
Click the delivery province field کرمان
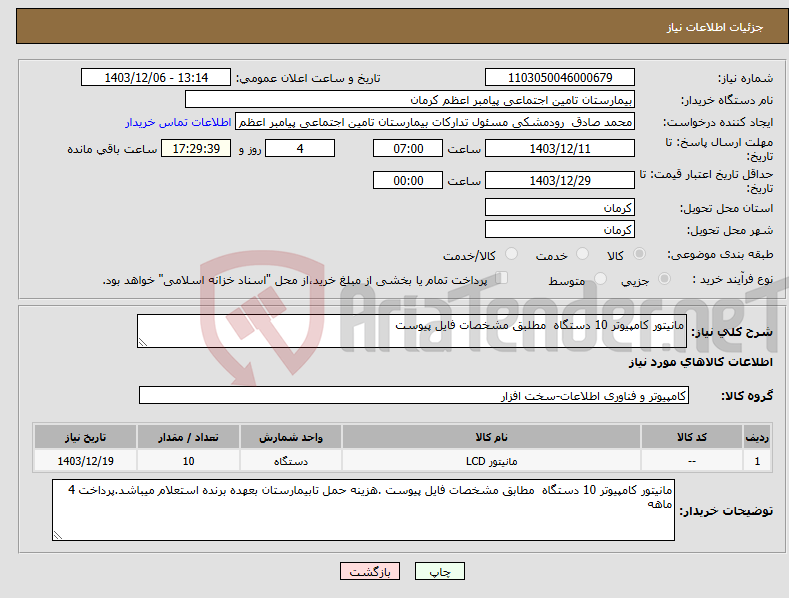[560, 207]
